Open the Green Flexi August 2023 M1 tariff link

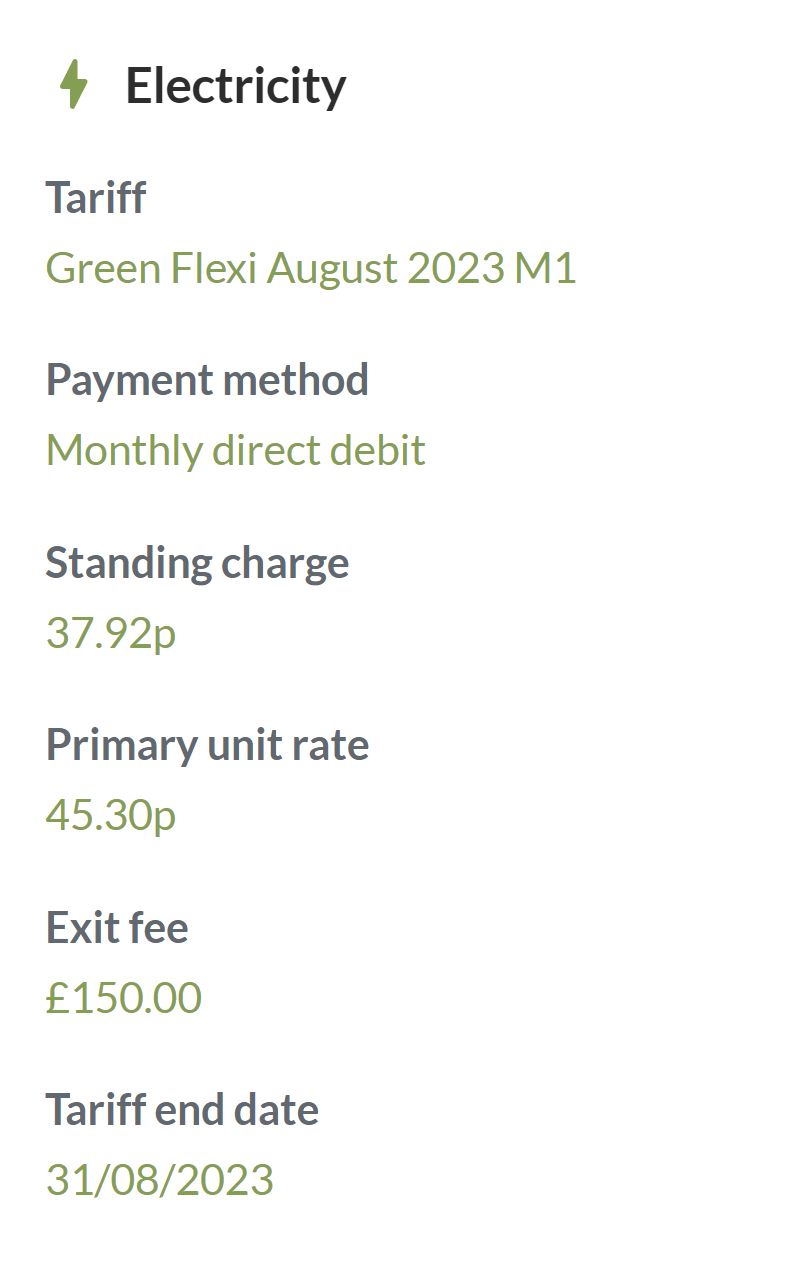311,268
